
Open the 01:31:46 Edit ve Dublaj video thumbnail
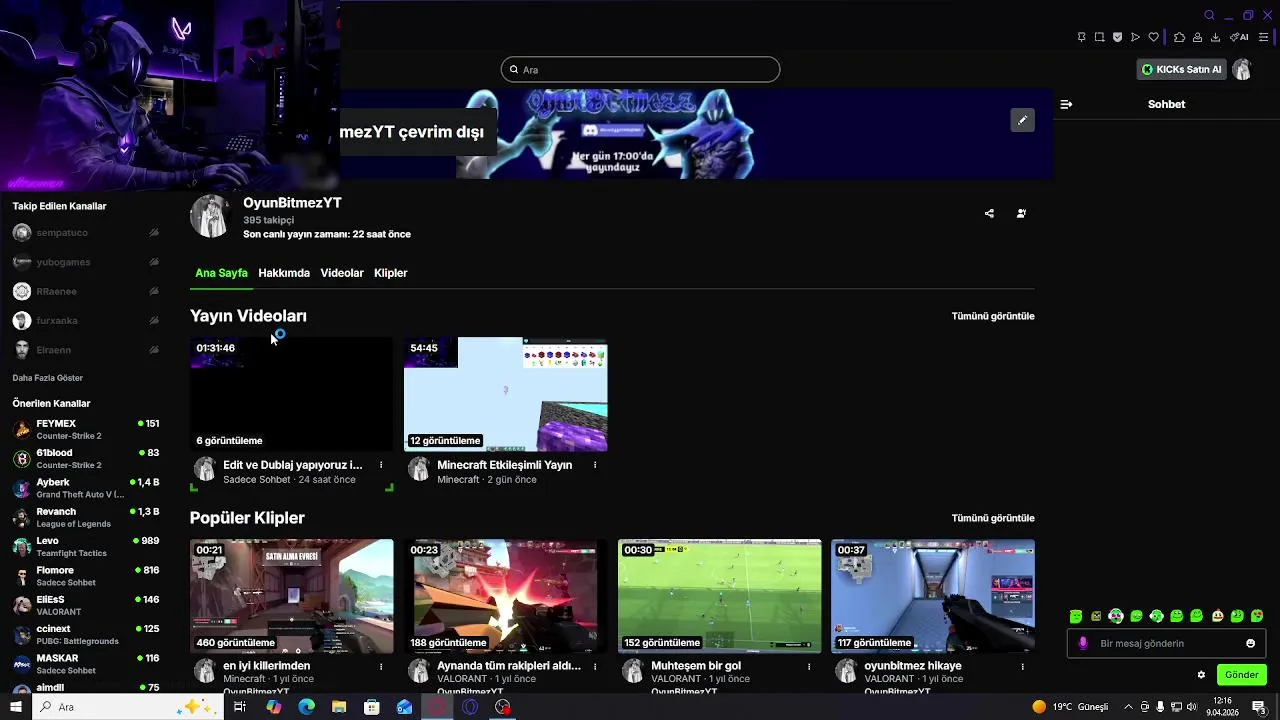(291, 394)
